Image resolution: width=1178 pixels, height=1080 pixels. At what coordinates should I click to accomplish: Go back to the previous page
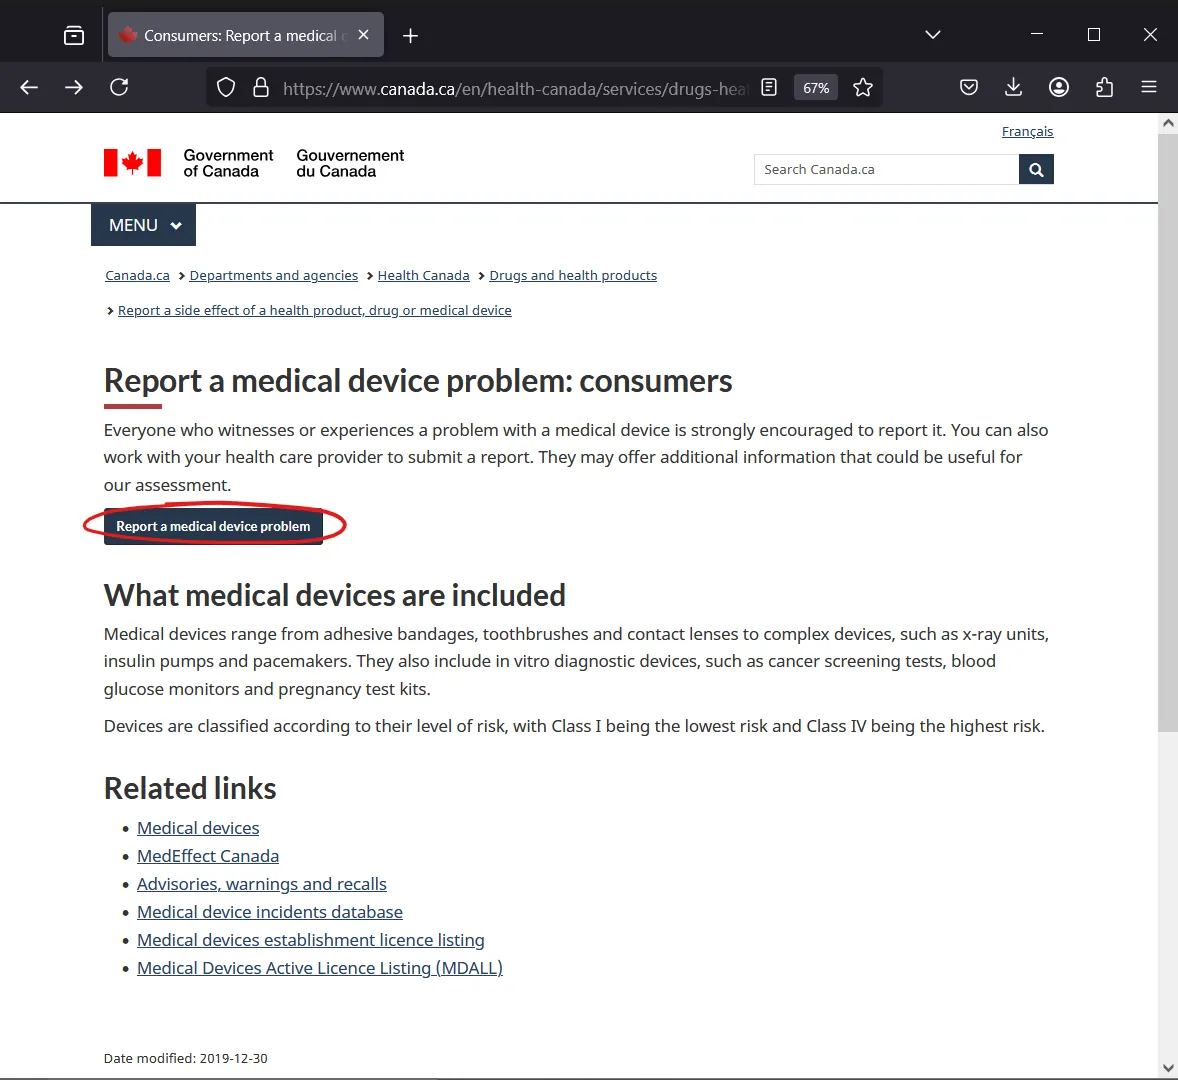[x=29, y=88]
